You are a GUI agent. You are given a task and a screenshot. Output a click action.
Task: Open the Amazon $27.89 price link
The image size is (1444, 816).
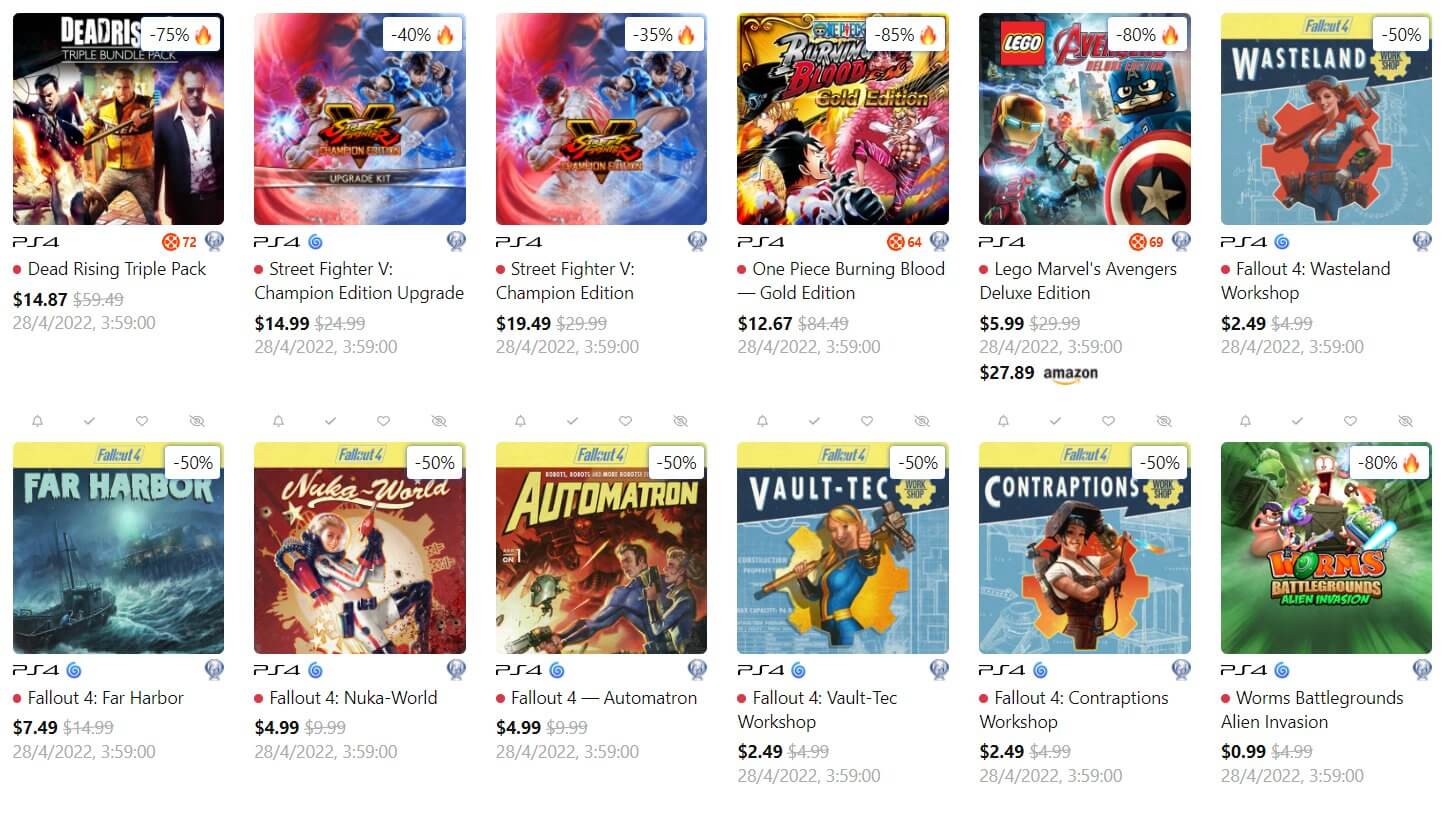1038,373
